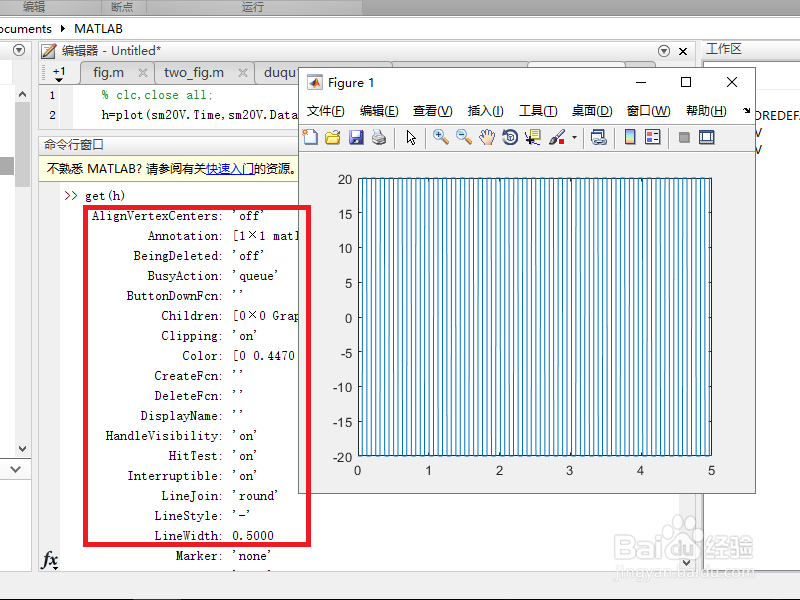The image size is (800, 600).
Task: Click the editor pencil icon in title
Action: coord(49,51)
